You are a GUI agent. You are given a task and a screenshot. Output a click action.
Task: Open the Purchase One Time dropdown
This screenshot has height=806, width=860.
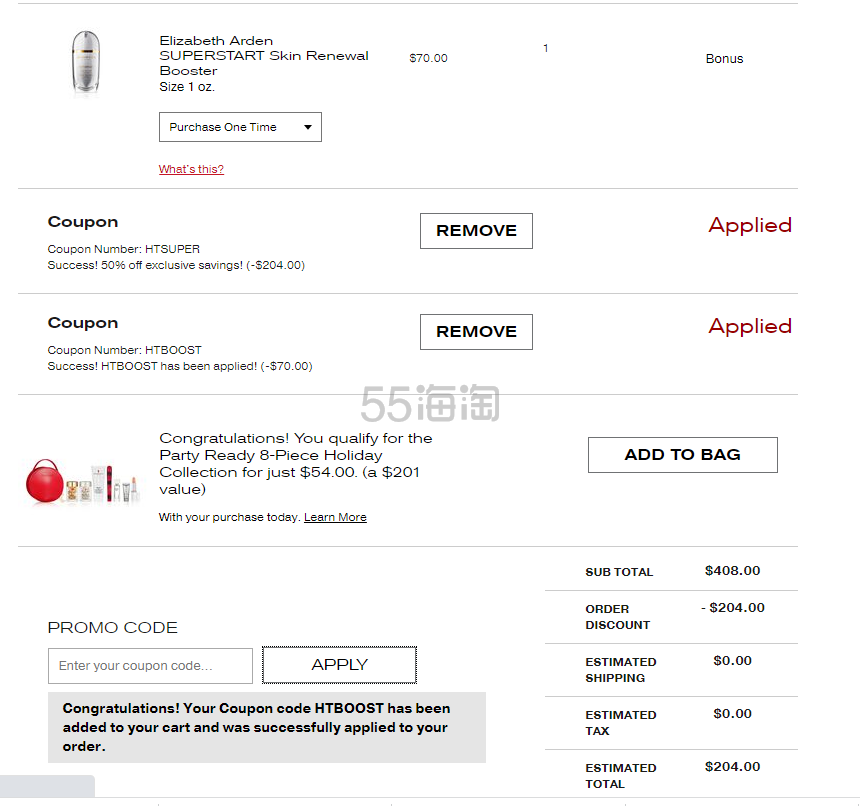pyautogui.click(x=240, y=127)
